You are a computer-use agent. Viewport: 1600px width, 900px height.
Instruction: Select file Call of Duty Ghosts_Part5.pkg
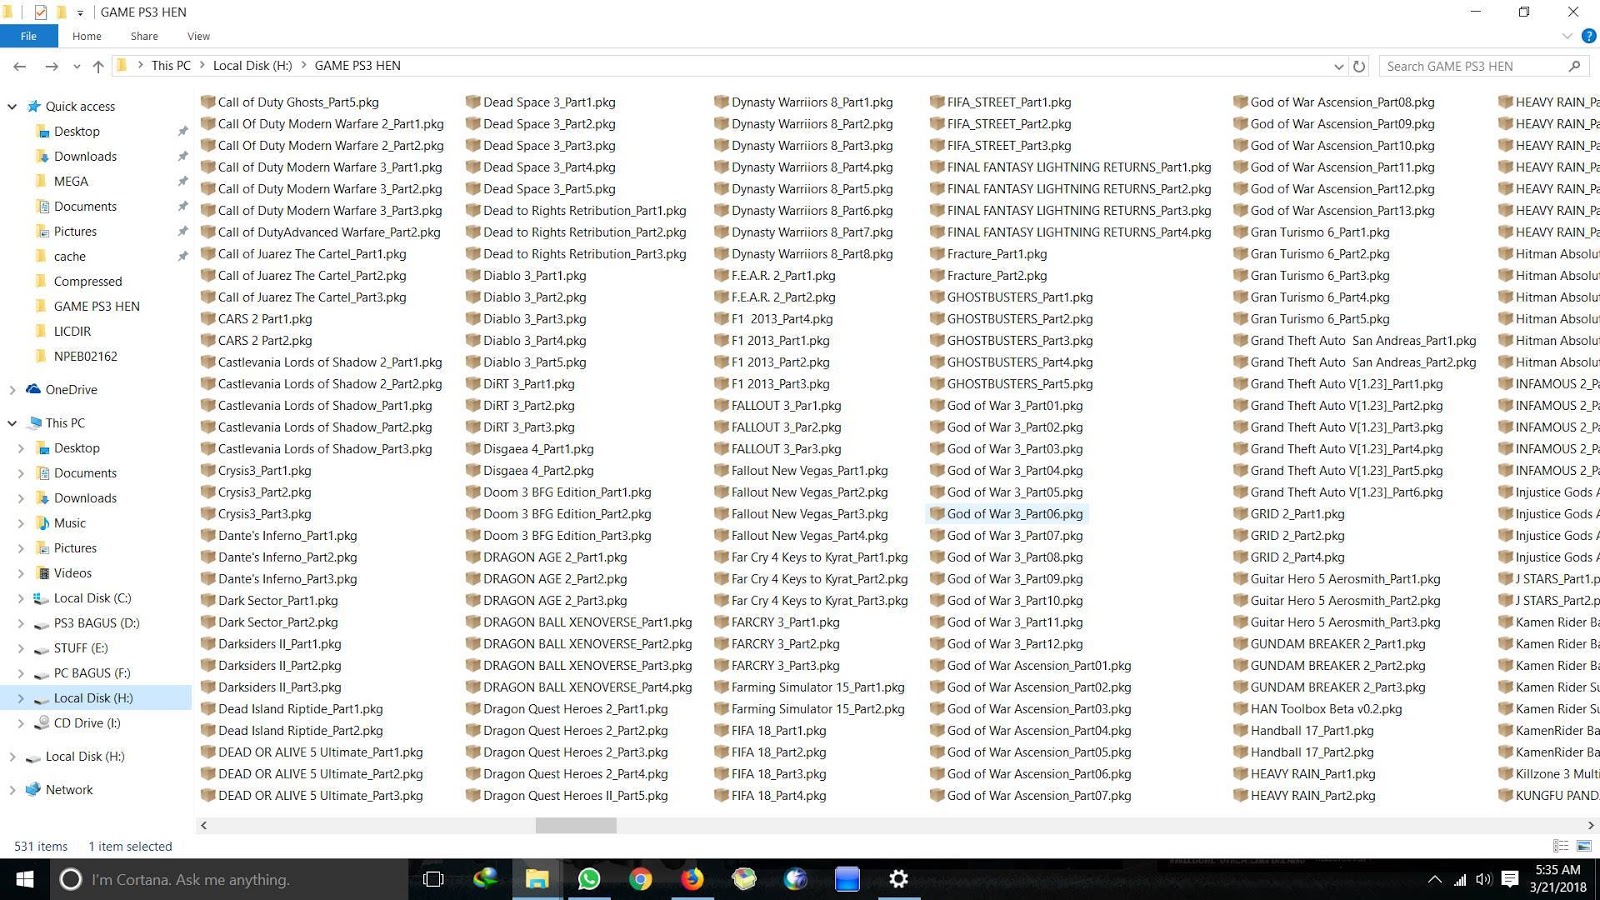(290, 102)
